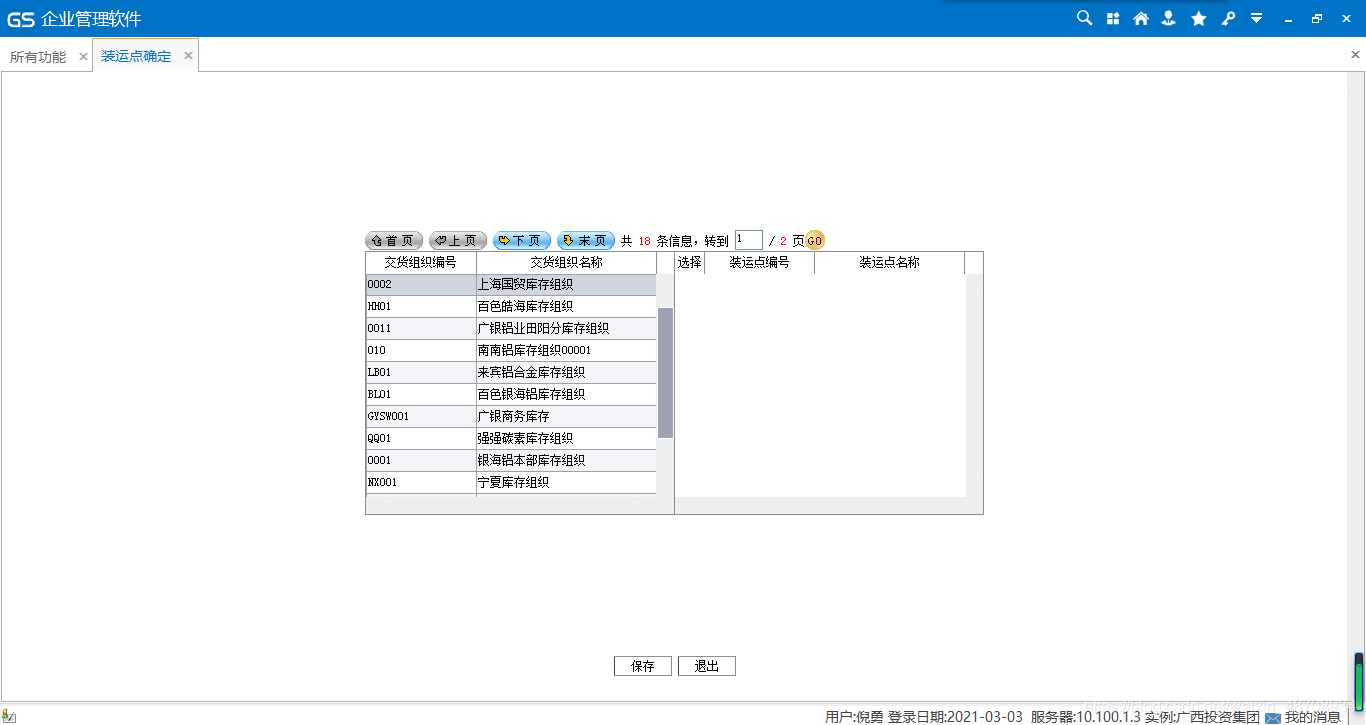Minimize the application window
Viewport: 1366px width, 725px height.
pyautogui.click(x=1288, y=19)
